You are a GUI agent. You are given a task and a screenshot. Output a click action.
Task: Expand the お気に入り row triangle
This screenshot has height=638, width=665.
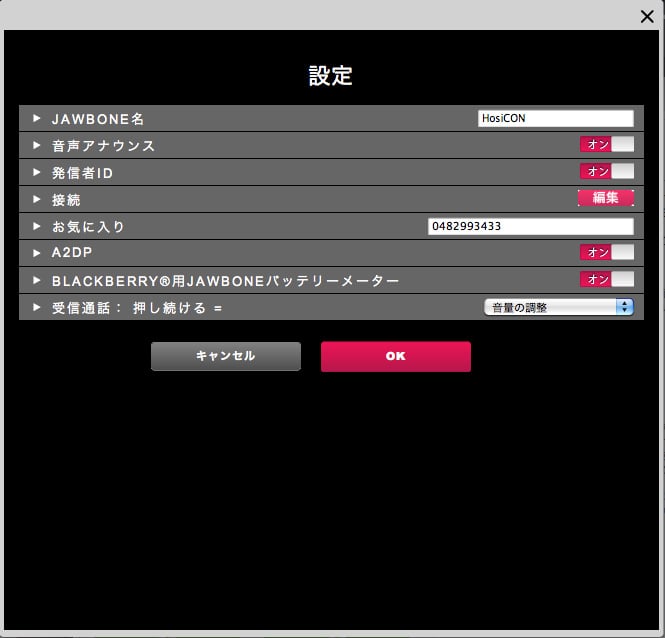(36, 227)
